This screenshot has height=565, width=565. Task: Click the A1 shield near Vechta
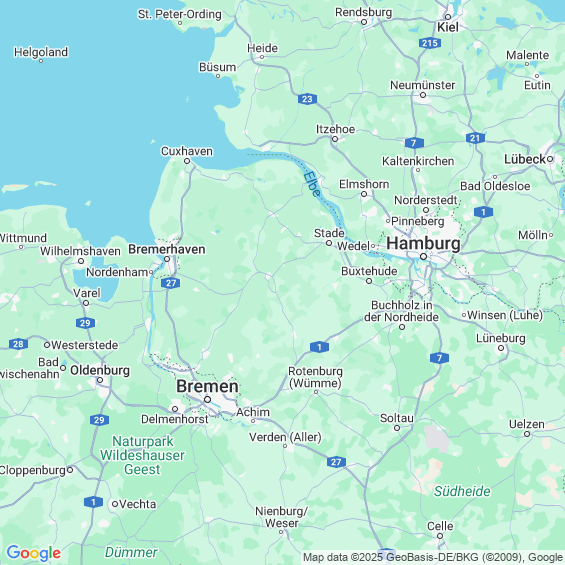pos(93,502)
